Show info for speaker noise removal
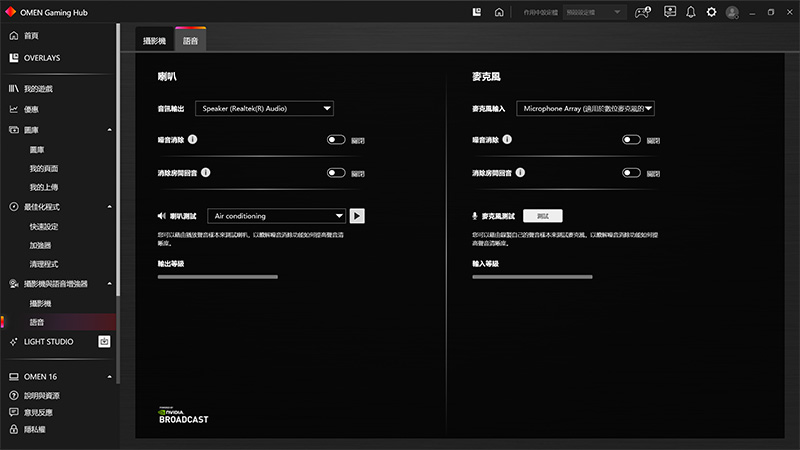This screenshot has height=450, width=800. [x=192, y=139]
